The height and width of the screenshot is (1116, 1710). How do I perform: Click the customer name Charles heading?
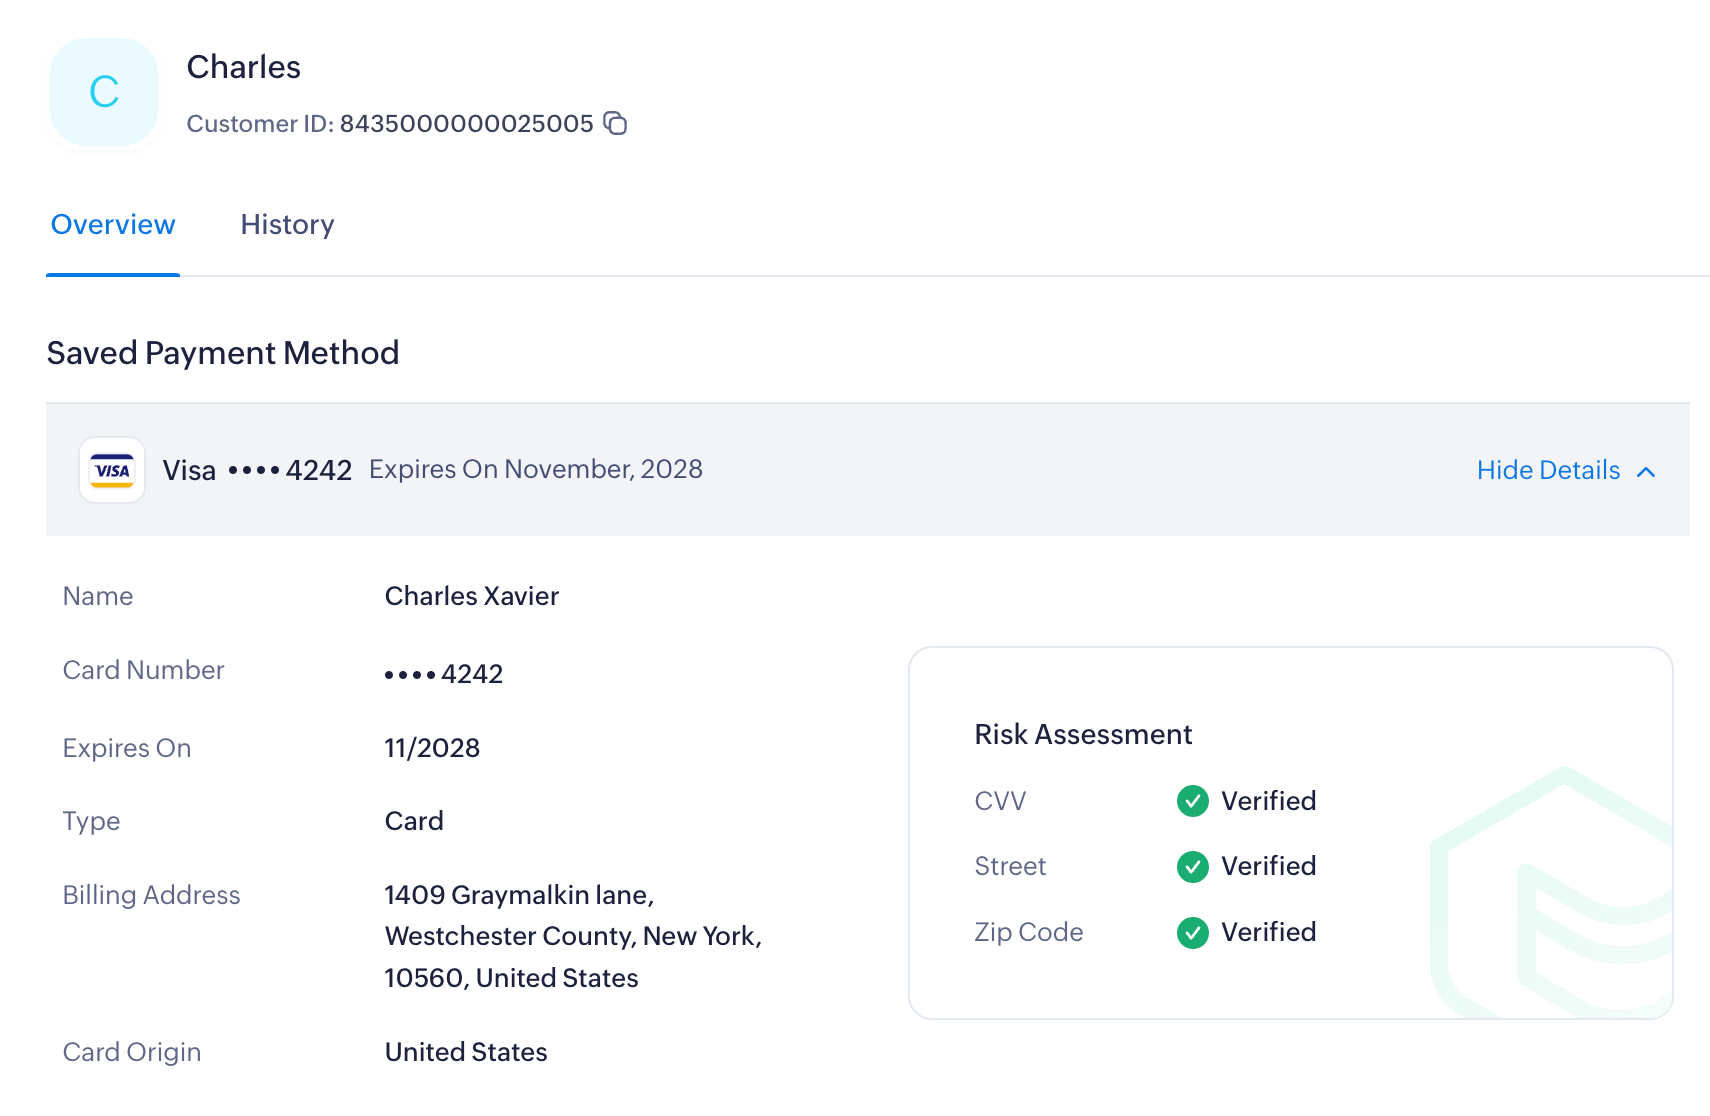tap(243, 67)
